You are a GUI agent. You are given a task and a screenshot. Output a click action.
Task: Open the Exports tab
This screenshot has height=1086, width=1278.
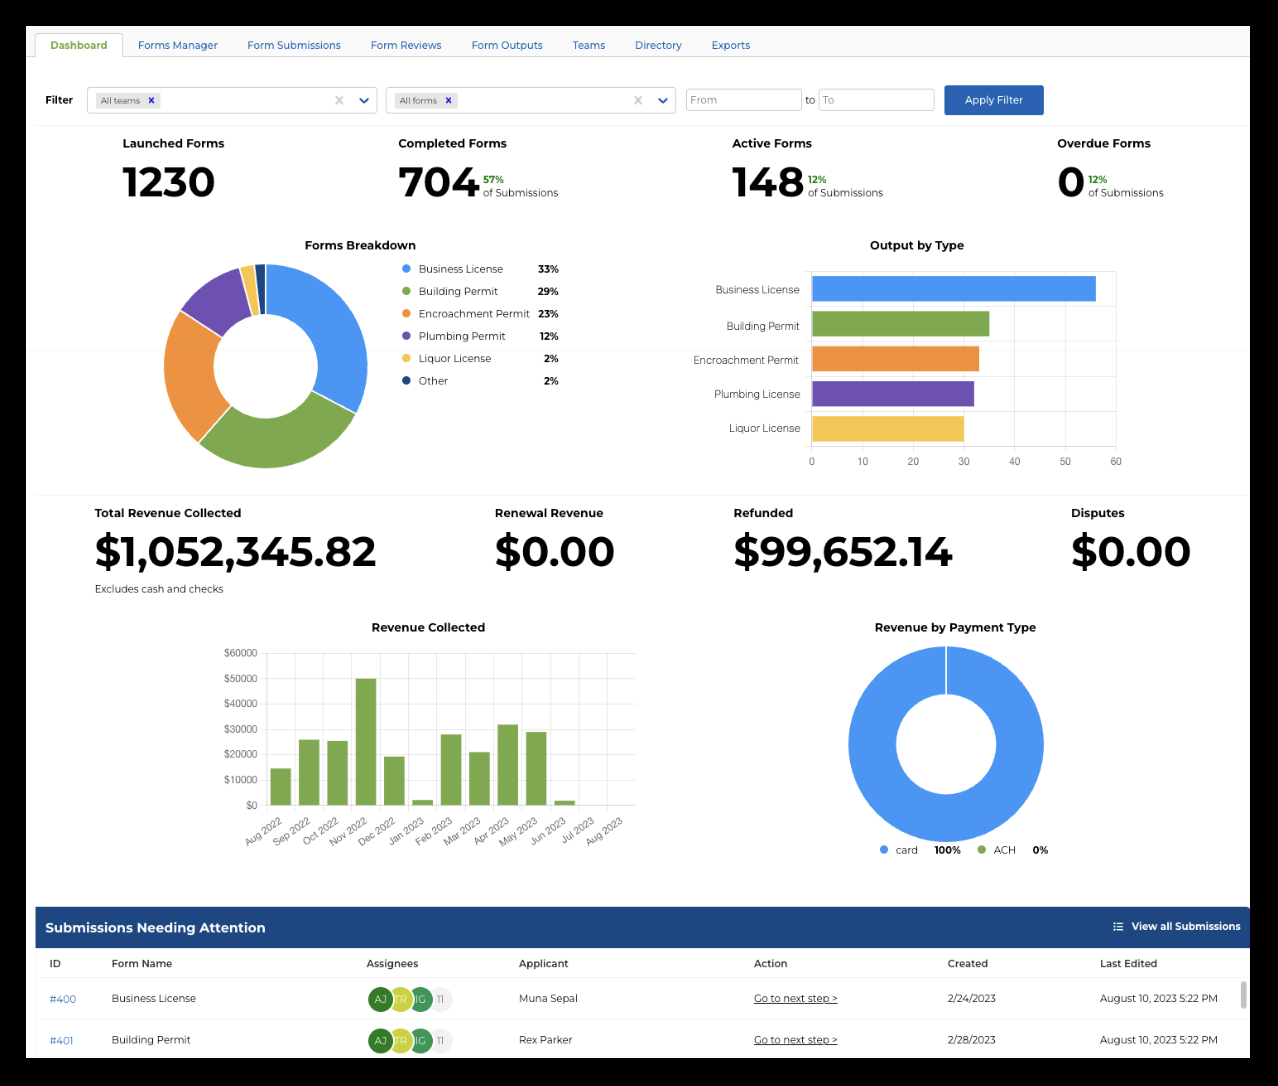click(731, 45)
